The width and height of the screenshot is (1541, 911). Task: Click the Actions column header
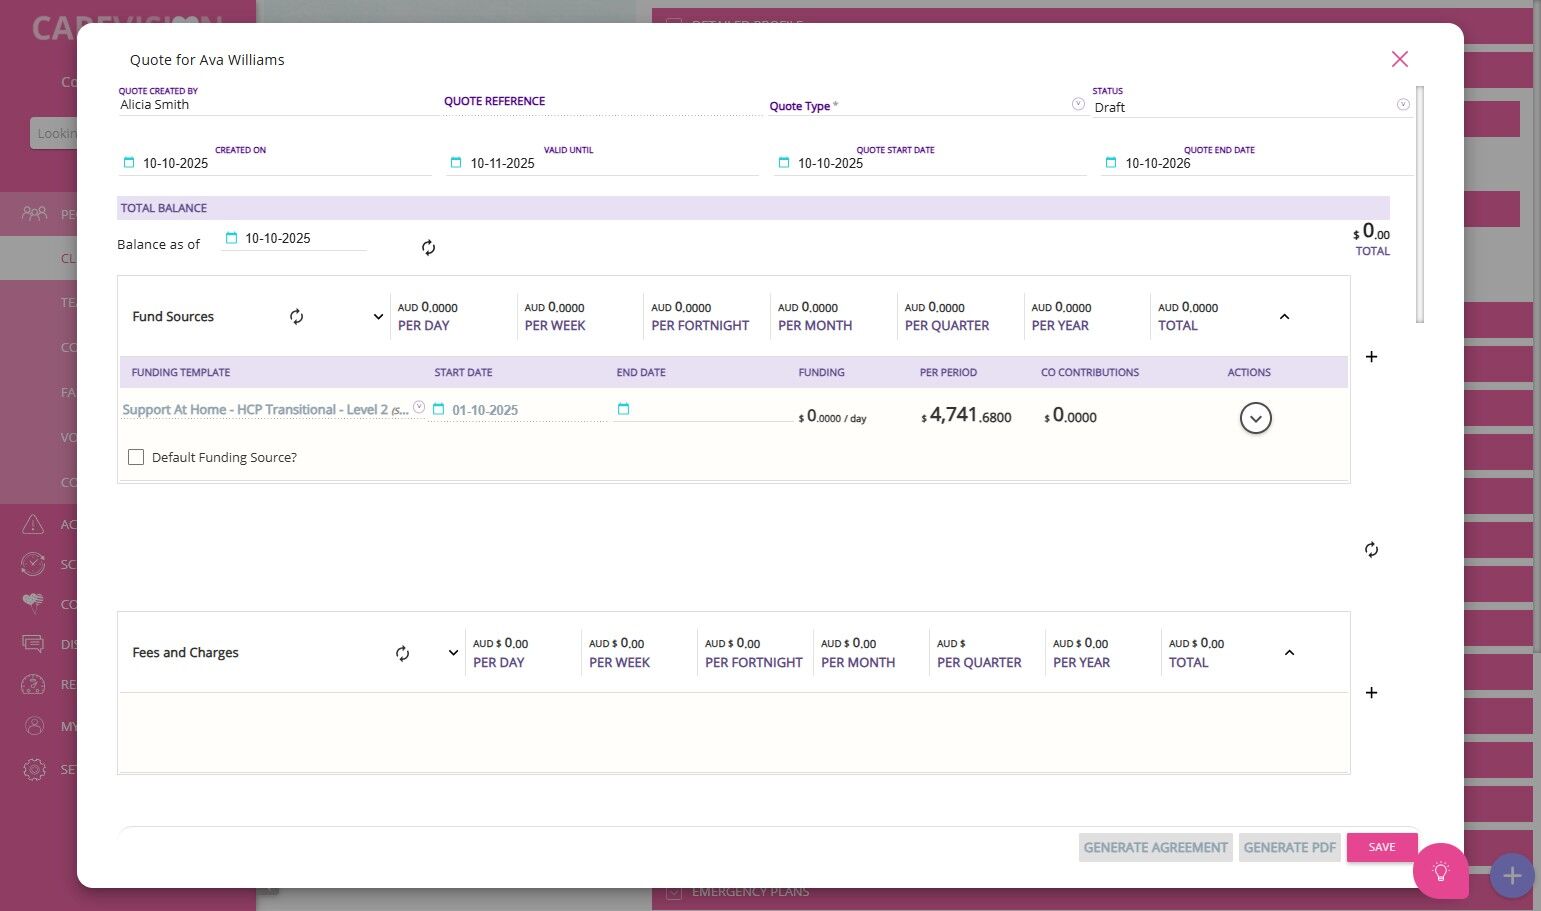(1249, 372)
